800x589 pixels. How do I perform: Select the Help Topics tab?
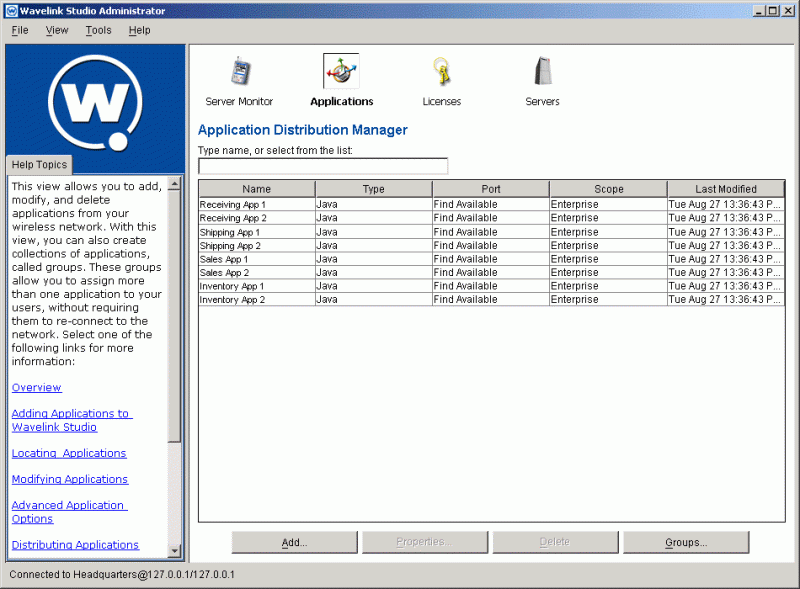tap(39, 164)
